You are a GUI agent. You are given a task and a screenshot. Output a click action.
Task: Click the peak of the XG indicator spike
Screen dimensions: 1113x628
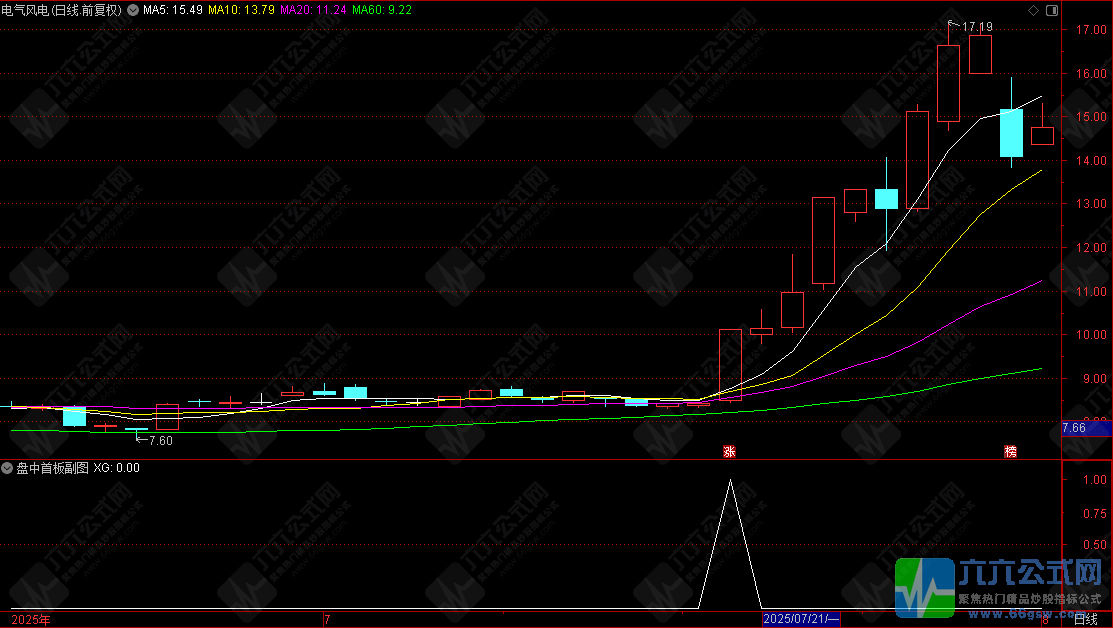pyautogui.click(x=730, y=481)
